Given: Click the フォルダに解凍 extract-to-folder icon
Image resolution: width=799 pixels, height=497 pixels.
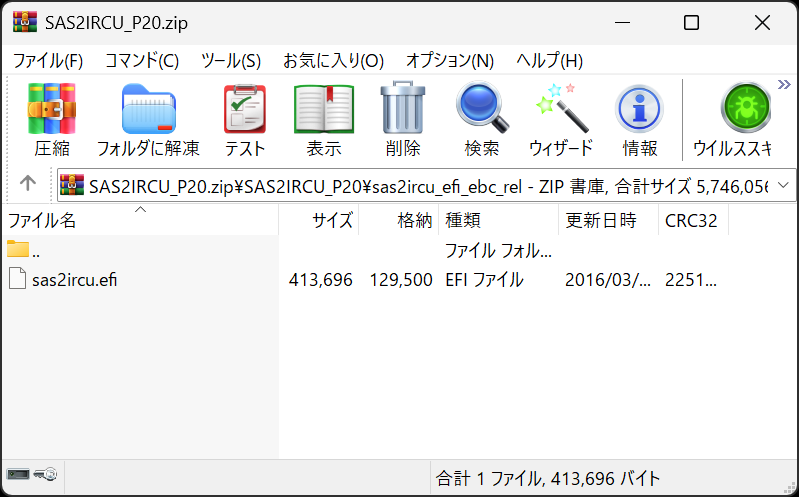Looking at the screenshot, I should coord(148,109).
